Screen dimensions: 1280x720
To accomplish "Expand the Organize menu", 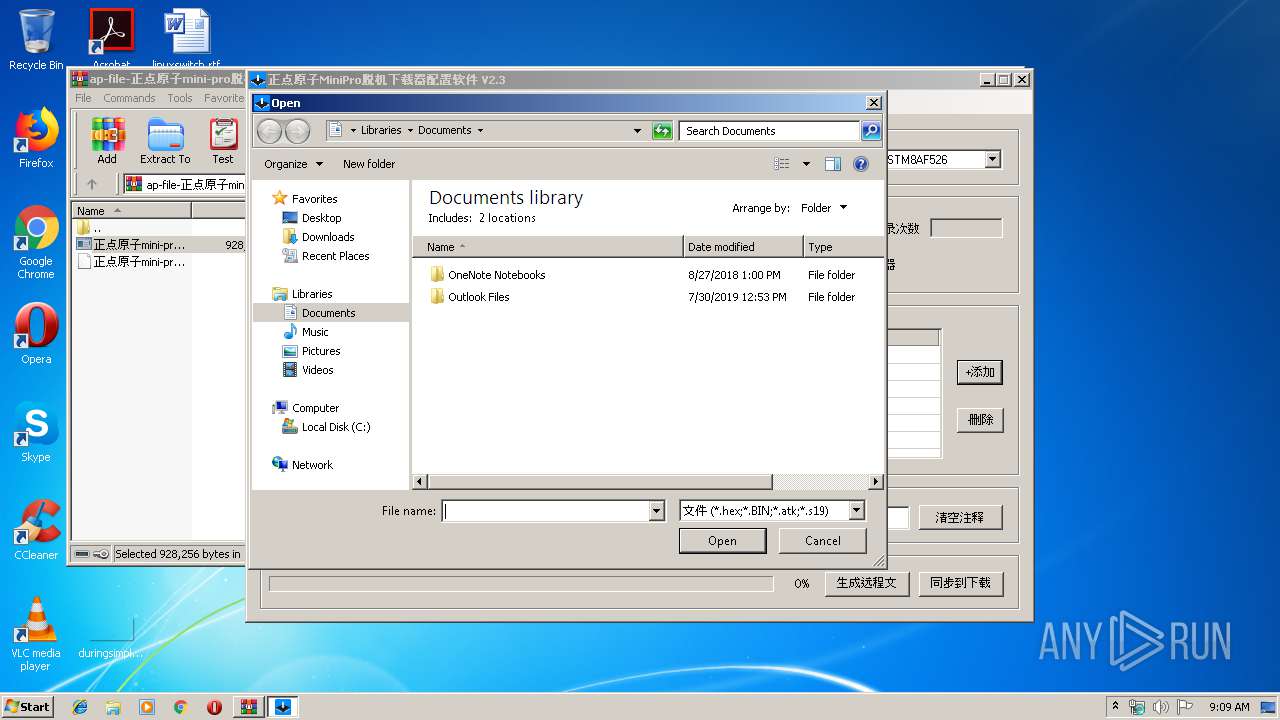I will tap(293, 164).
